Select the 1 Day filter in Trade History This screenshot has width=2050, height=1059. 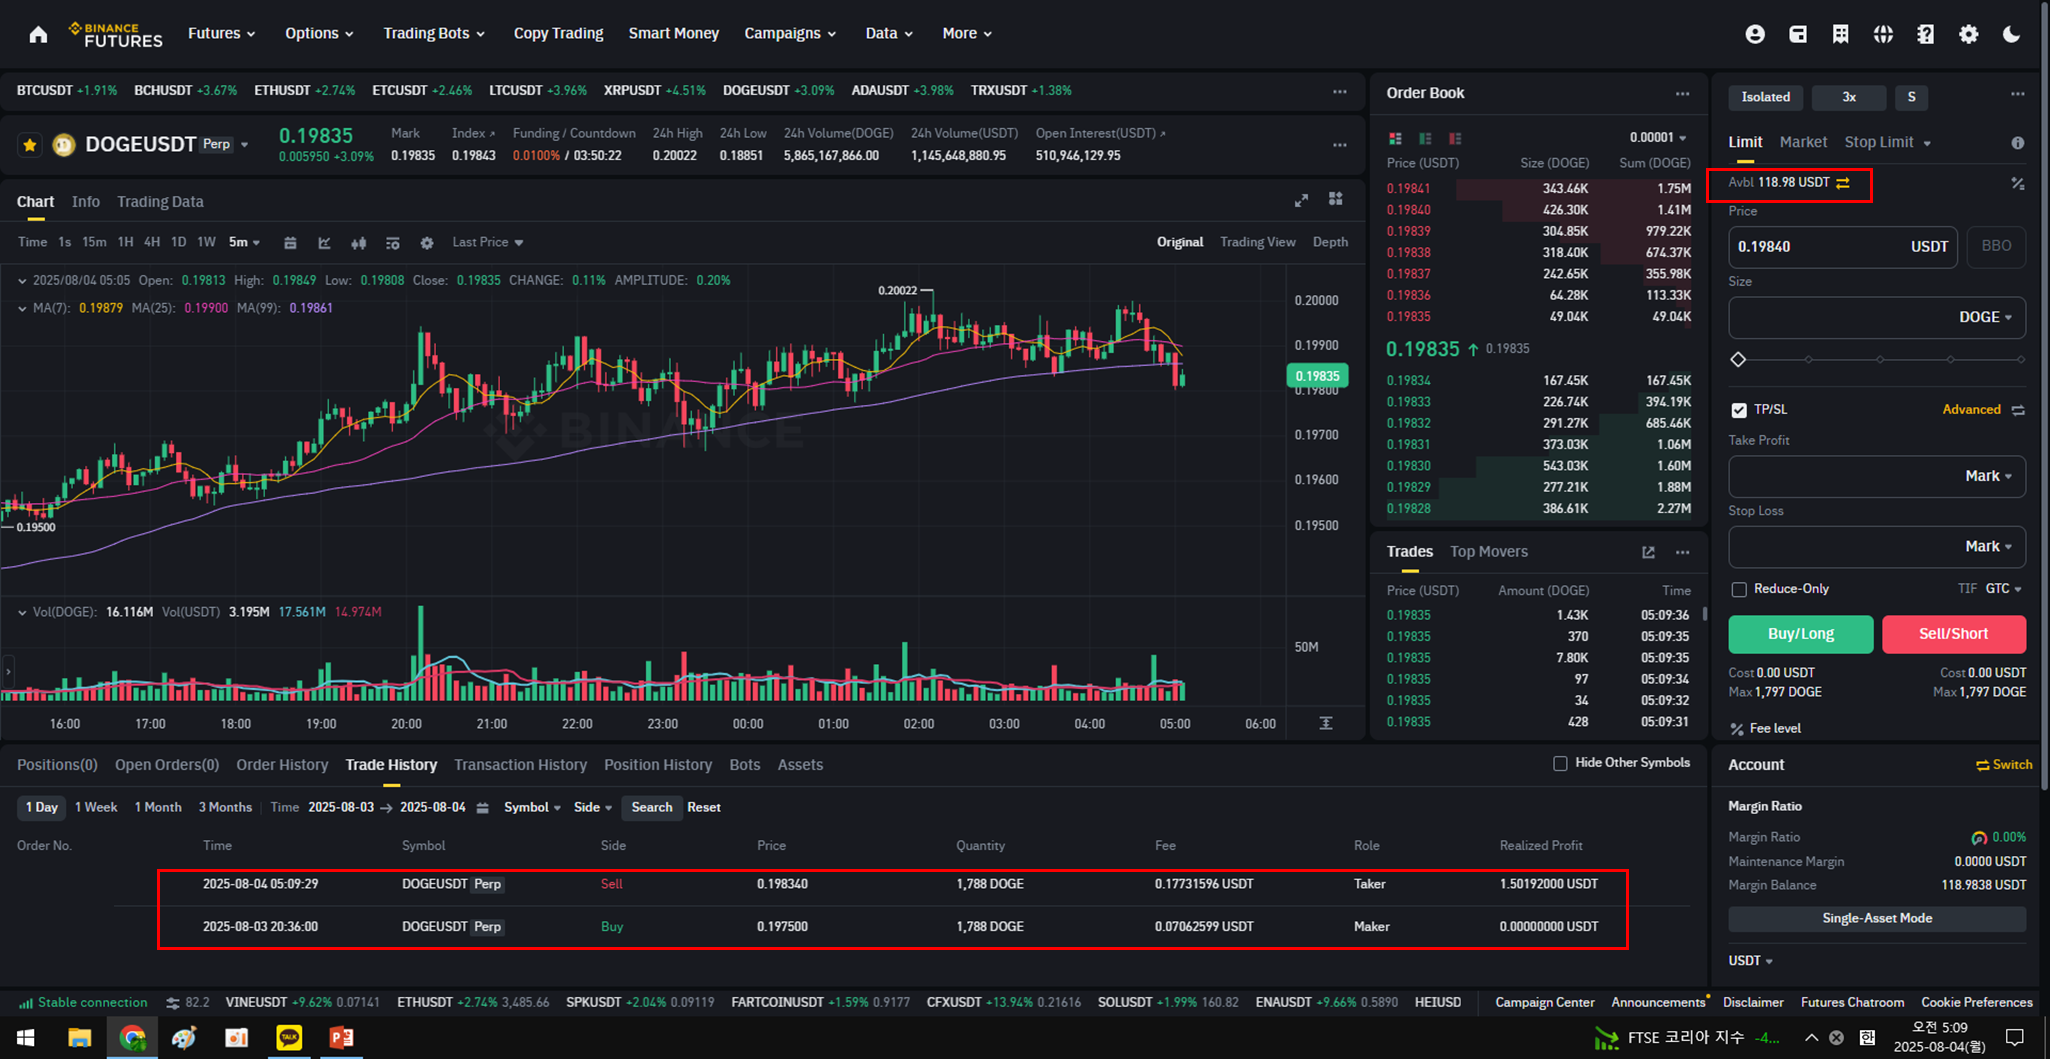pyautogui.click(x=41, y=808)
